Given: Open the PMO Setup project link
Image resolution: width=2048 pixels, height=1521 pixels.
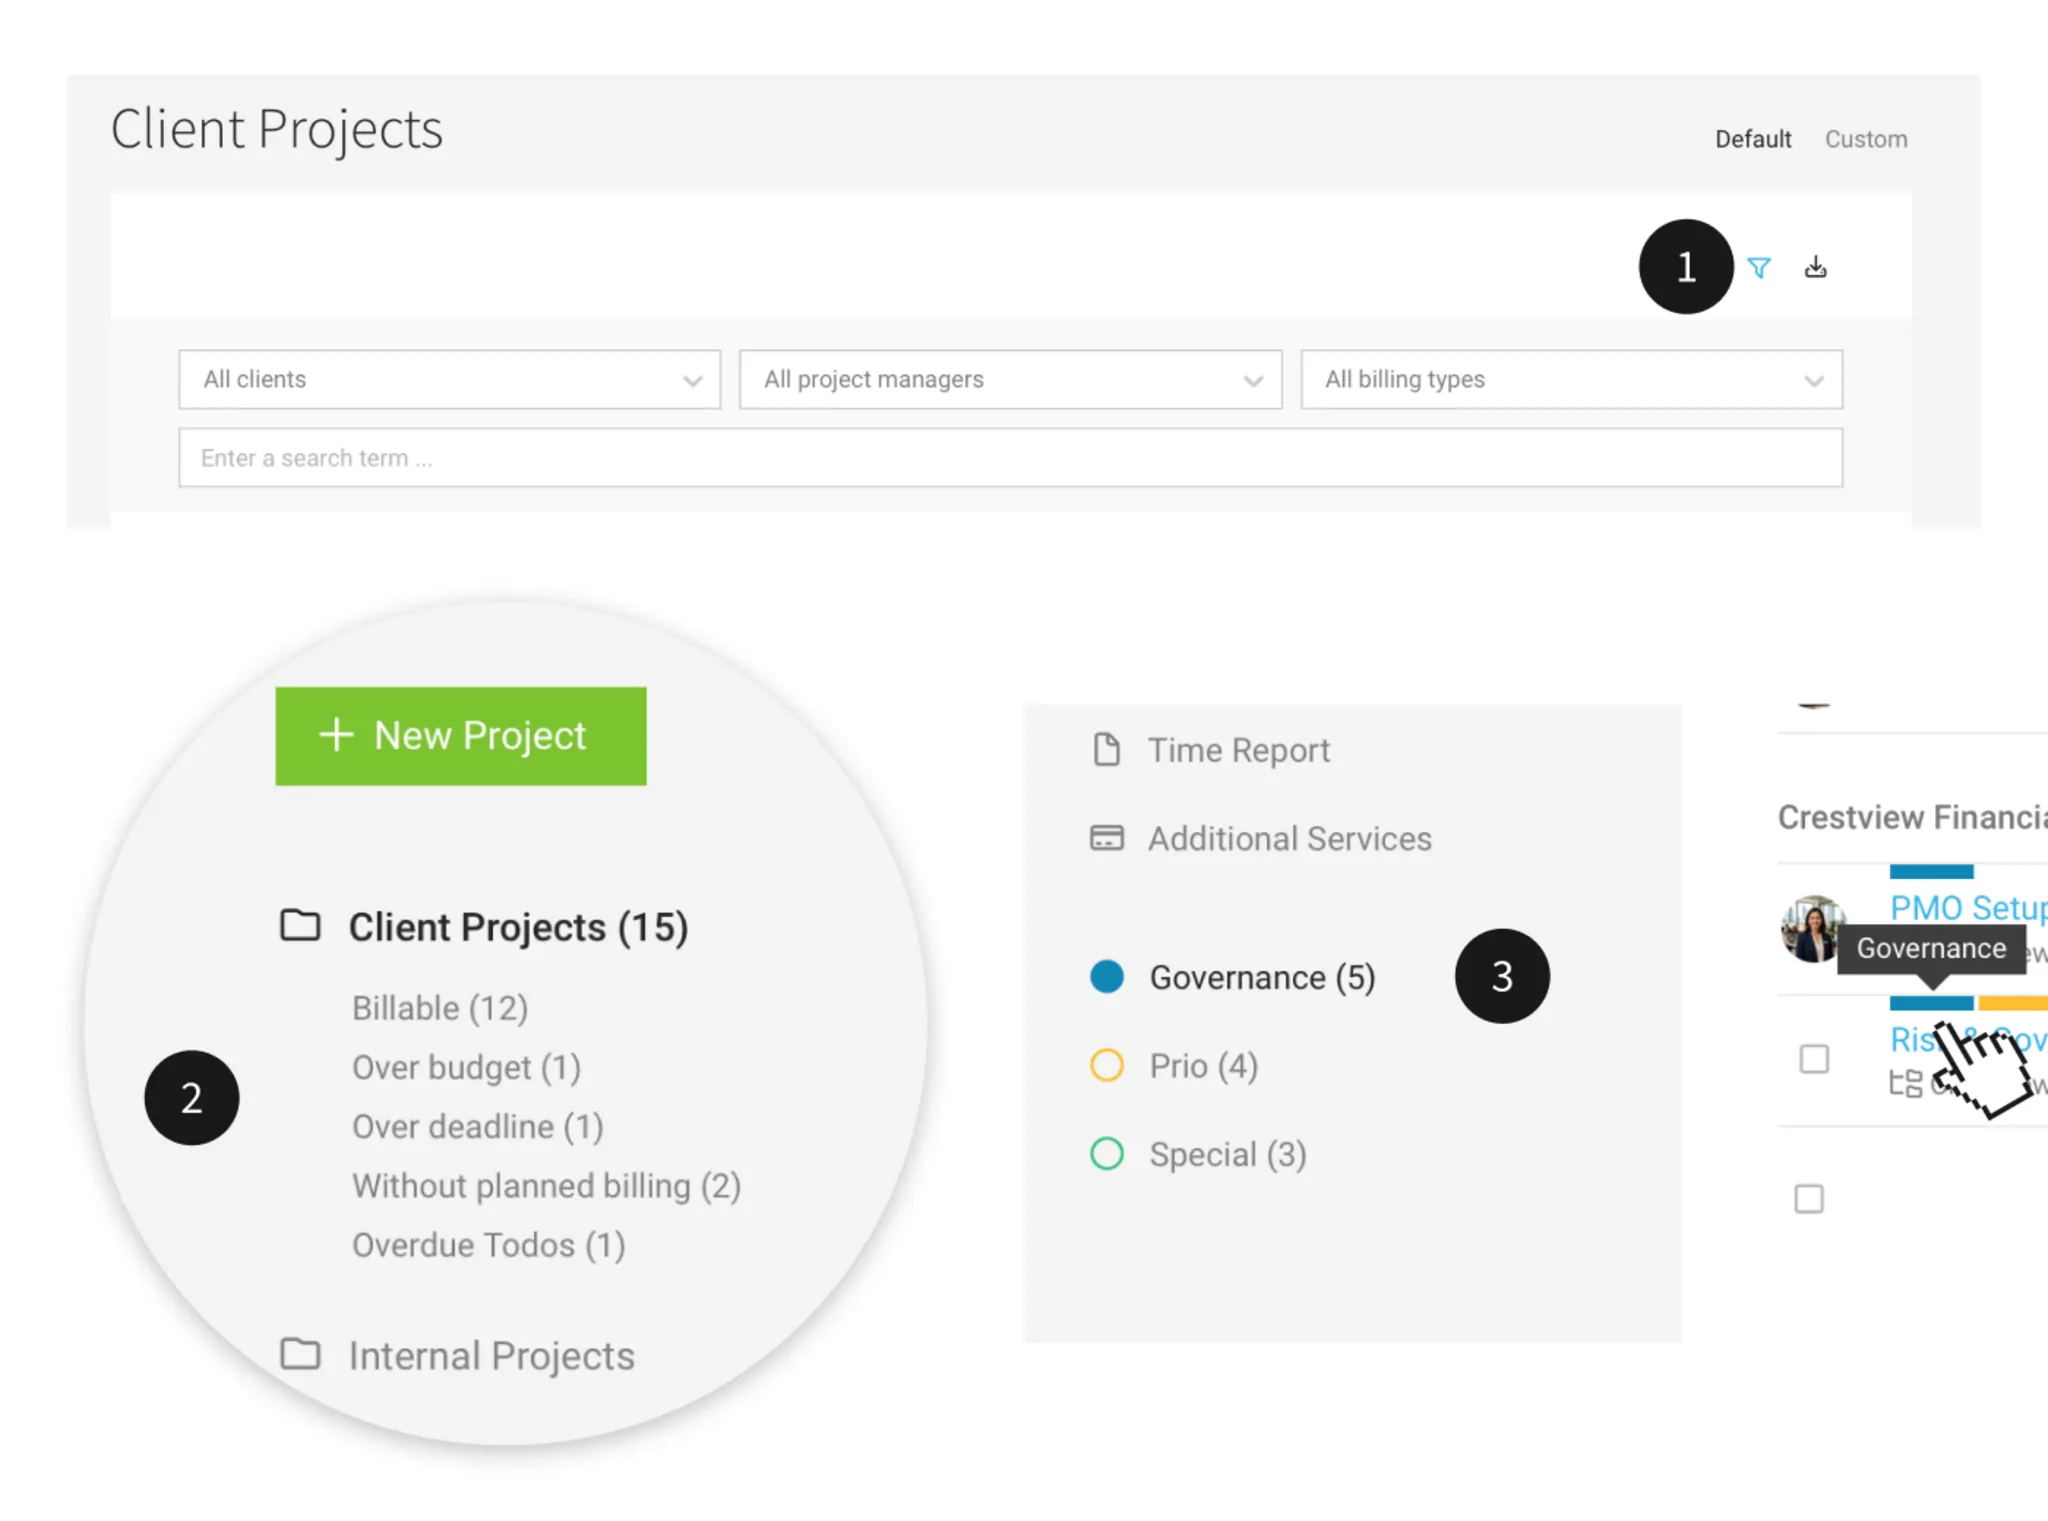Looking at the screenshot, I should 1968,907.
